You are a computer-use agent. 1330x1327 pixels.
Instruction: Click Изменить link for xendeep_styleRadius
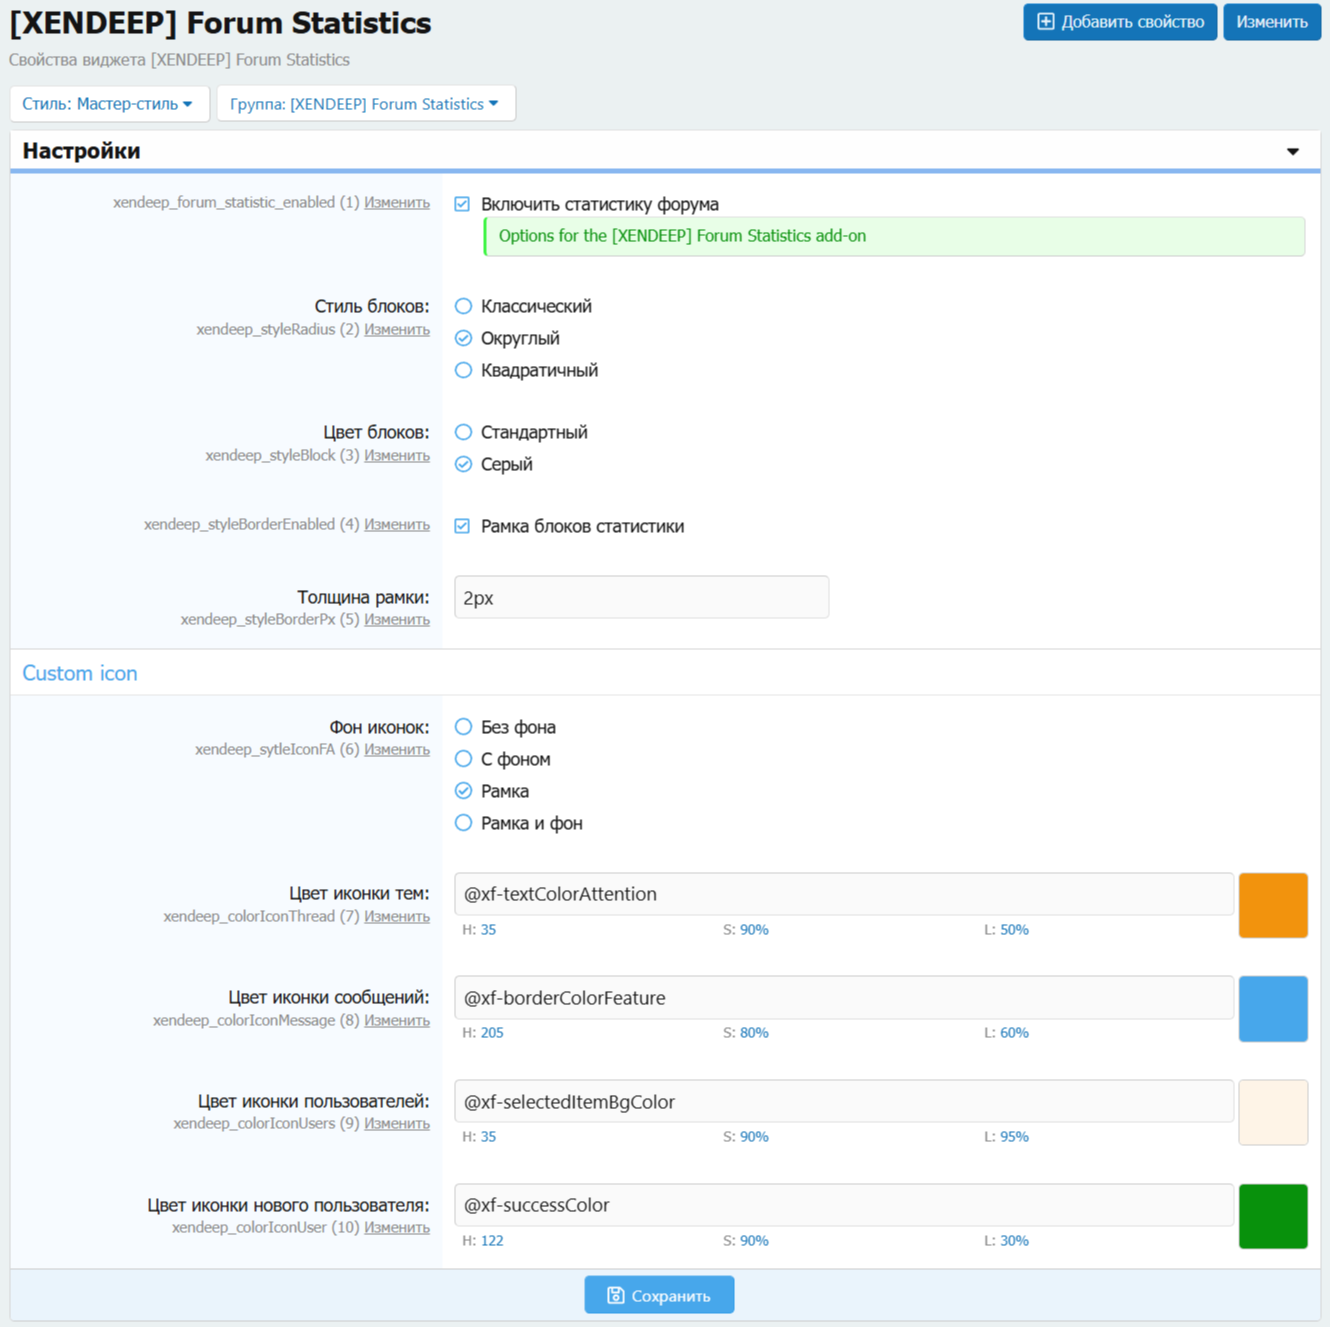396,330
